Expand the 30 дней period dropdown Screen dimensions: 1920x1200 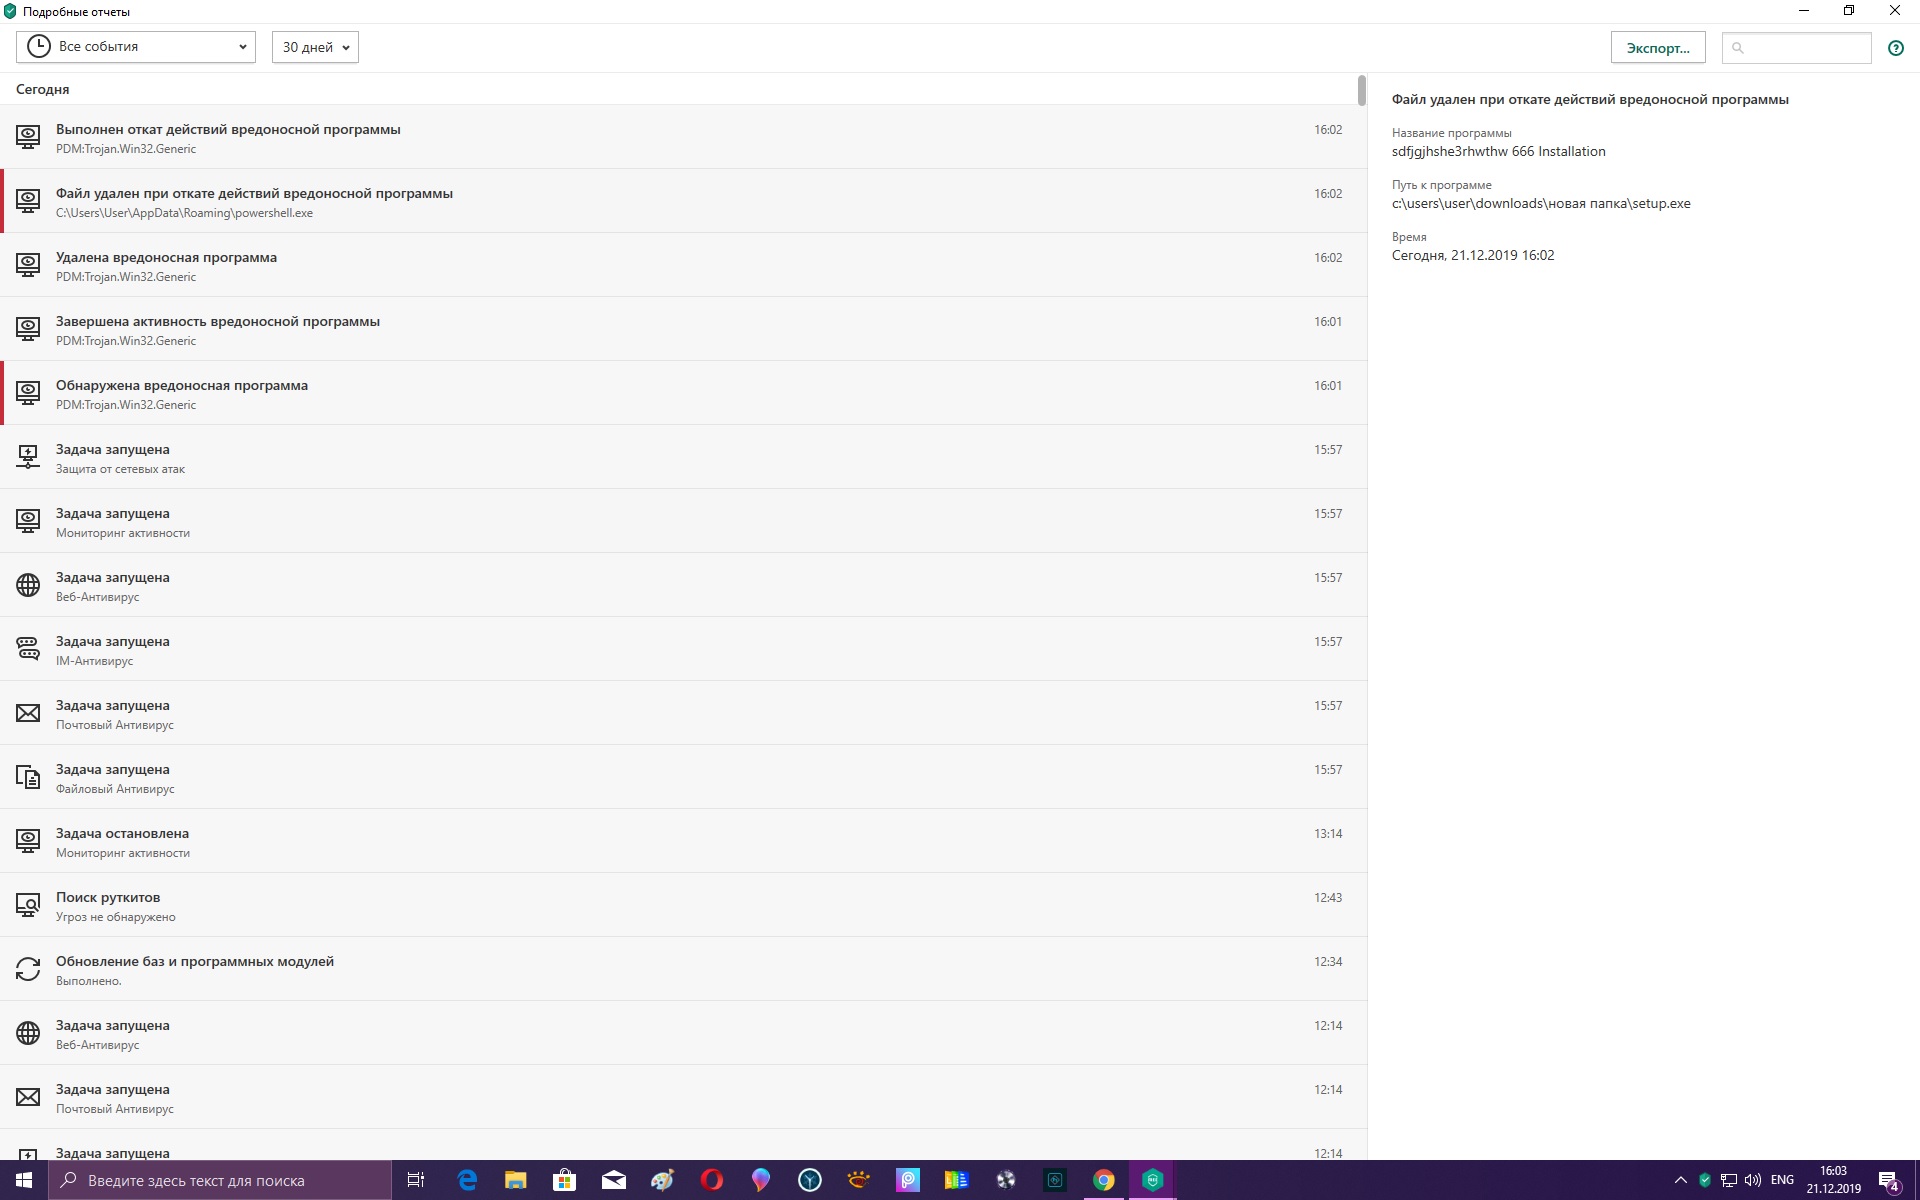[x=315, y=47]
